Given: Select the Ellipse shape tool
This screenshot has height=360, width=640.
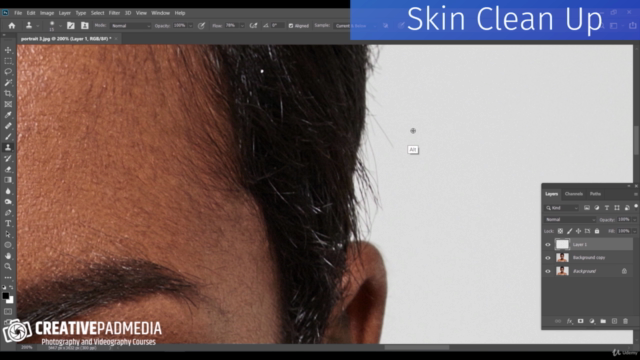Looking at the screenshot, I should click(8, 245).
